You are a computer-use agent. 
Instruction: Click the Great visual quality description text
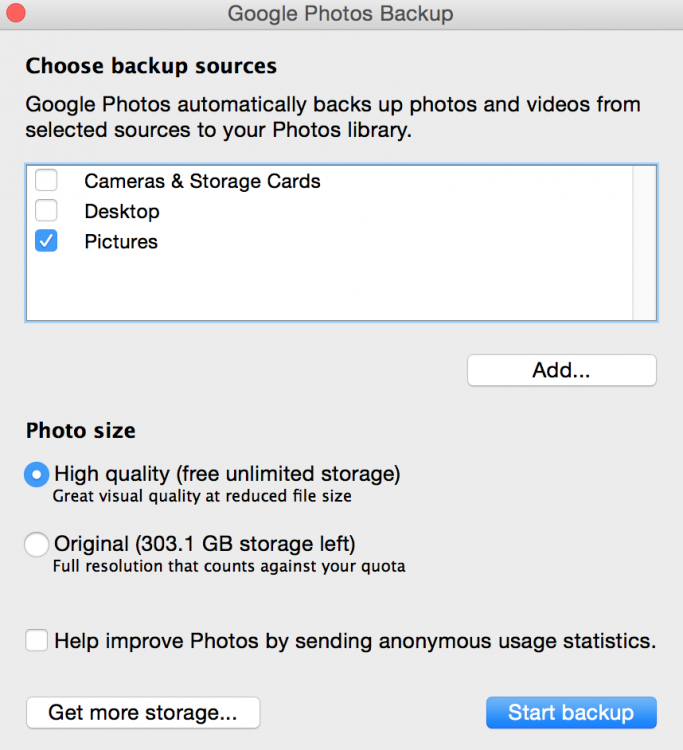[202, 496]
